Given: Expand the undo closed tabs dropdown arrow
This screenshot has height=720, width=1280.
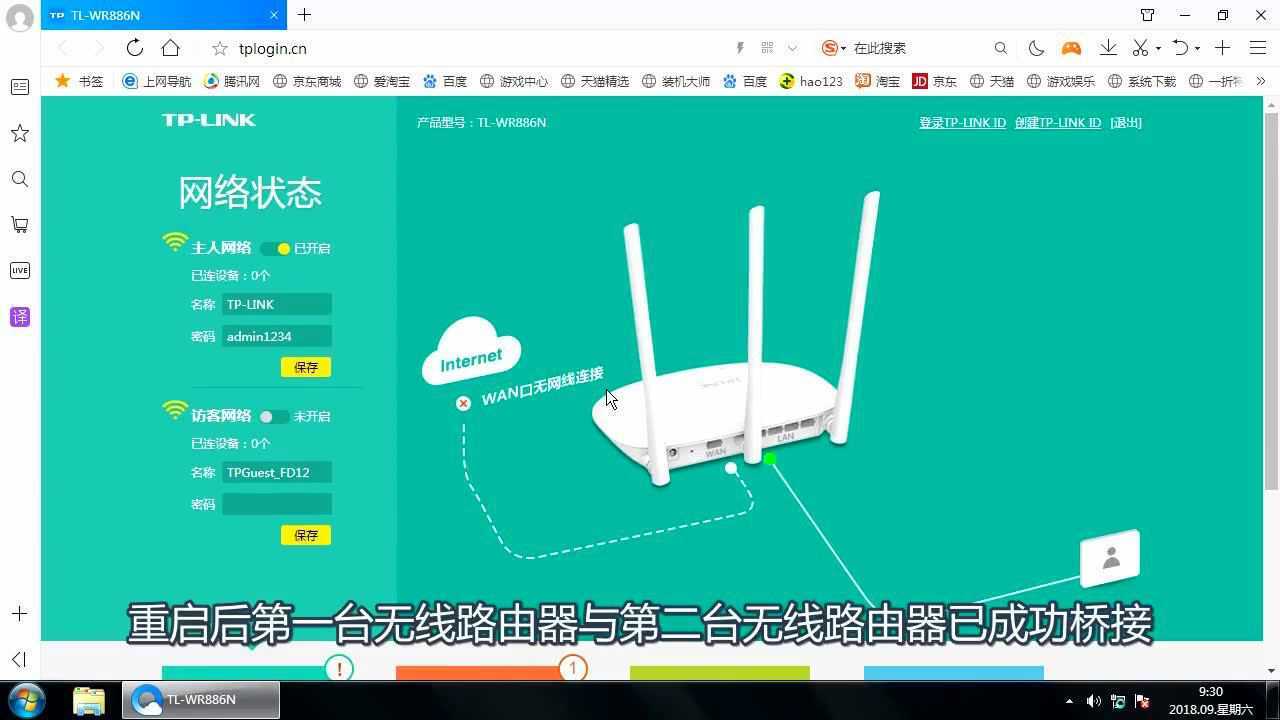Looking at the screenshot, I should click(x=1197, y=48).
